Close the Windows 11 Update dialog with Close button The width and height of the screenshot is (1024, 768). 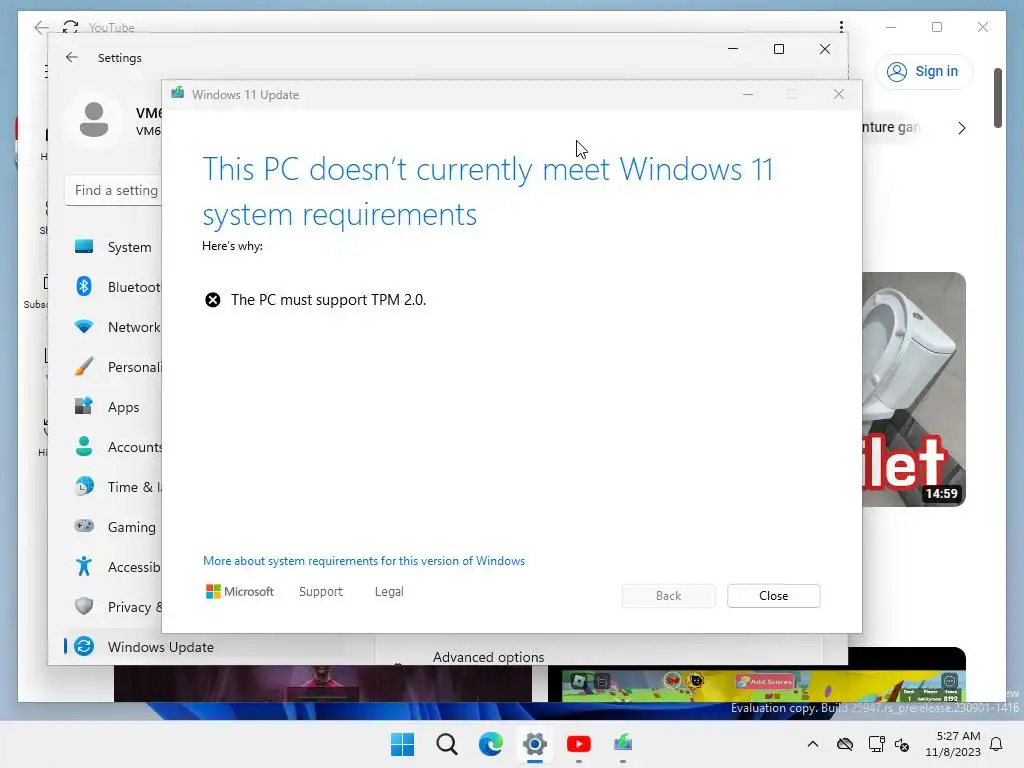[773, 596]
